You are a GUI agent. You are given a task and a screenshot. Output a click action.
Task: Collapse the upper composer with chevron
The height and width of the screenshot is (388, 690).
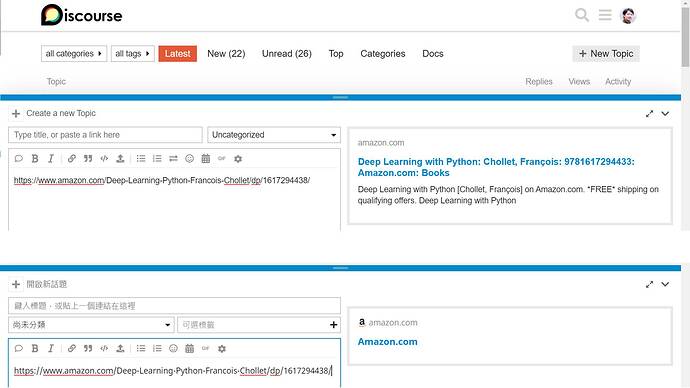coord(665,113)
